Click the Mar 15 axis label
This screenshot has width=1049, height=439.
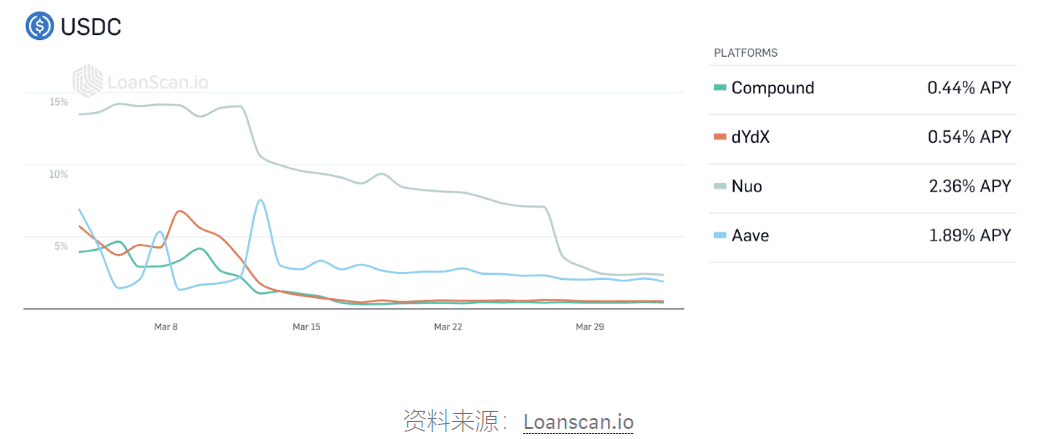coord(306,327)
